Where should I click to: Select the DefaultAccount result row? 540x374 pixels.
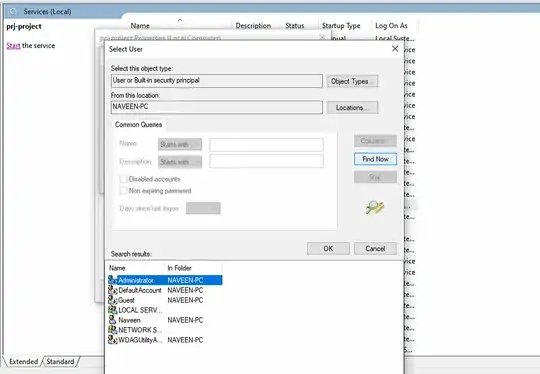[x=165, y=290]
